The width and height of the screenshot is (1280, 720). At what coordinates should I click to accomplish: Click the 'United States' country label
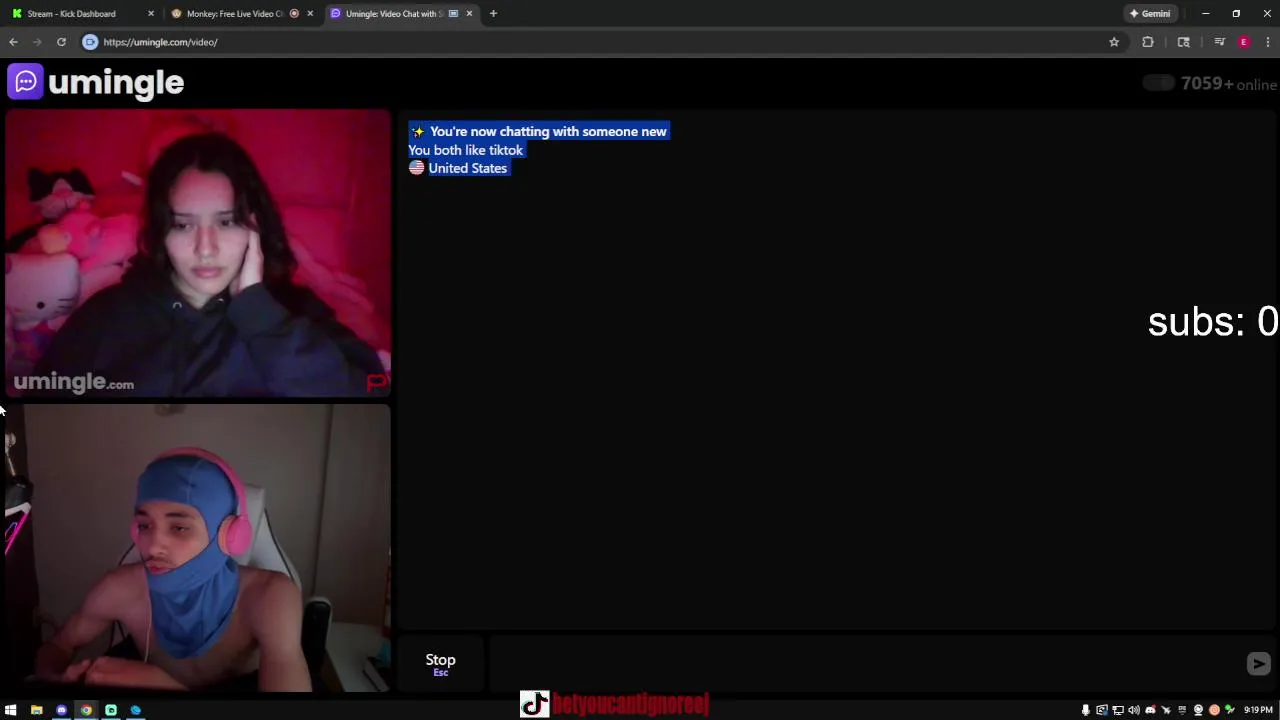point(467,168)
